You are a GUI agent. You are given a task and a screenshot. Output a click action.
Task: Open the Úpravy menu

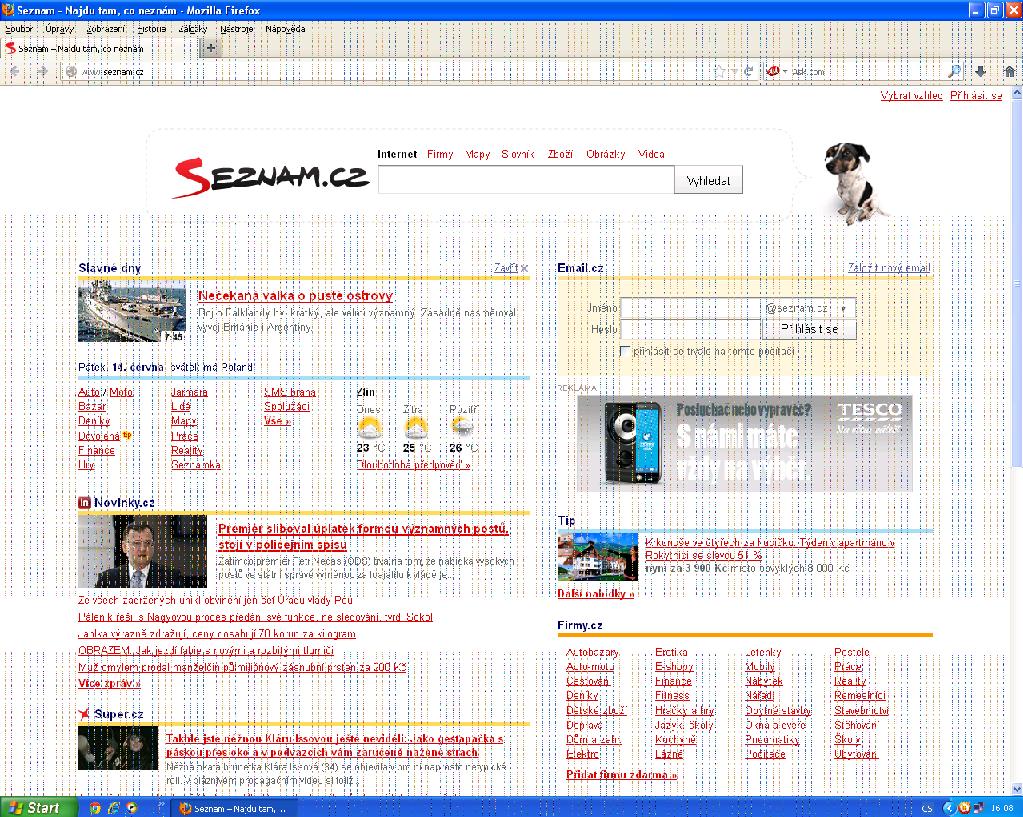tap(59, 29)
